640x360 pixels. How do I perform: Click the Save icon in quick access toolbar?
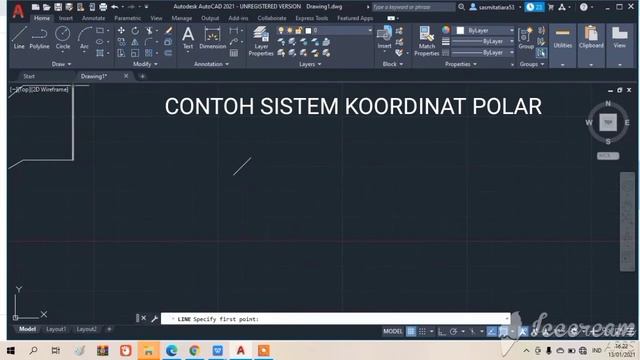[58, 7]
